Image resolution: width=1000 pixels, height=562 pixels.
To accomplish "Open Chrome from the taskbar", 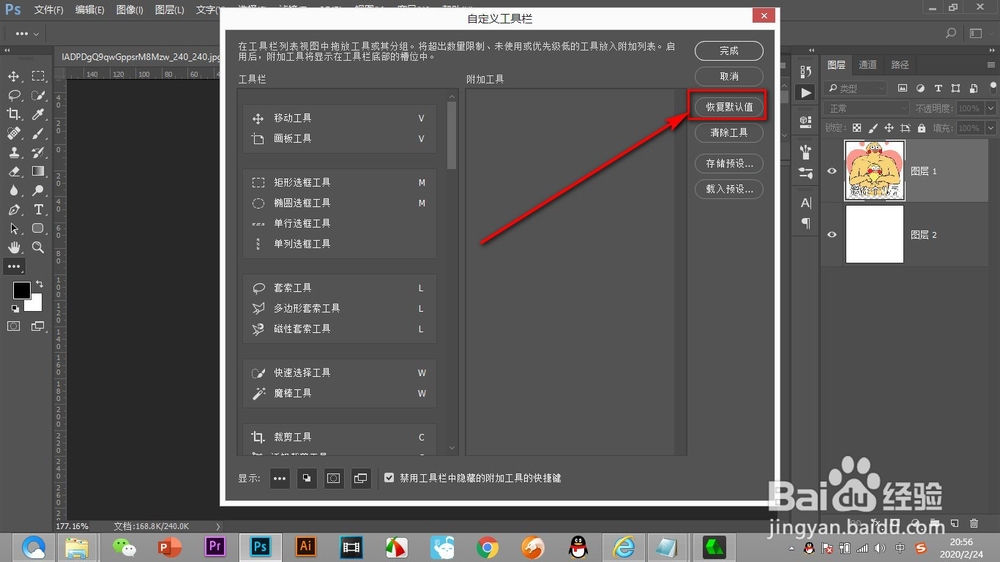I will coord(487,547).
